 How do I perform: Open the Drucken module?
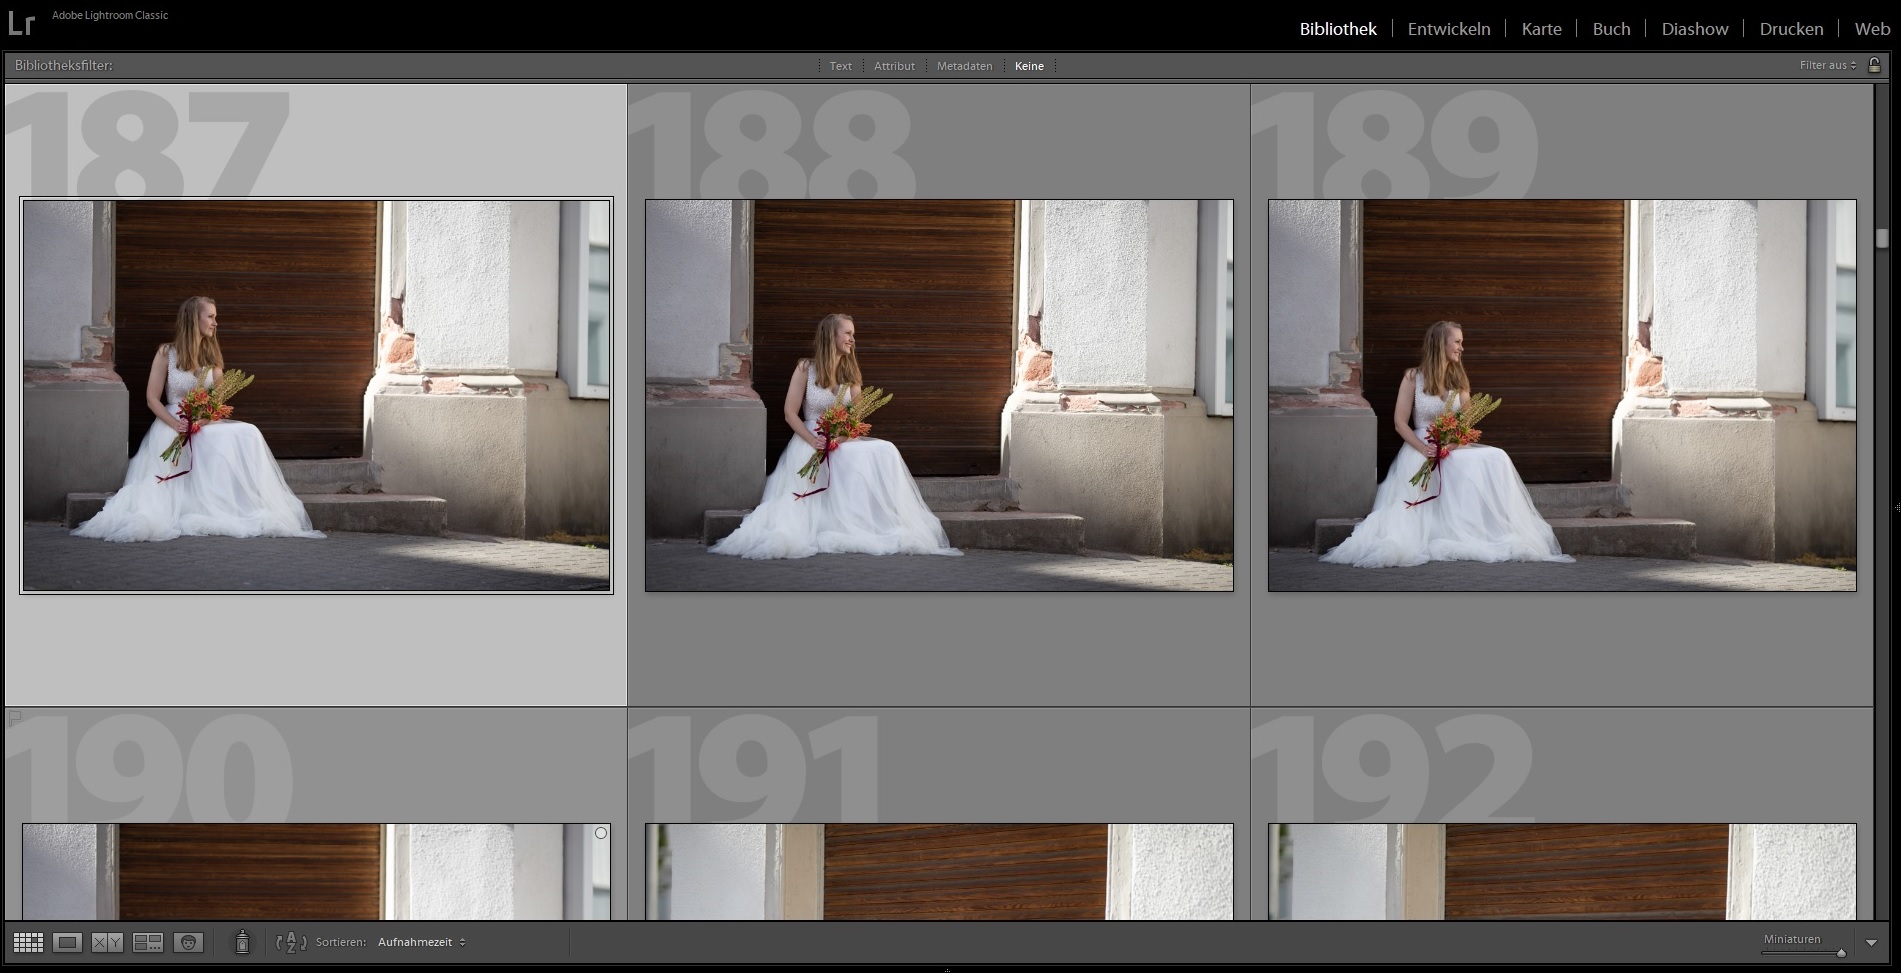[1791, 29]
